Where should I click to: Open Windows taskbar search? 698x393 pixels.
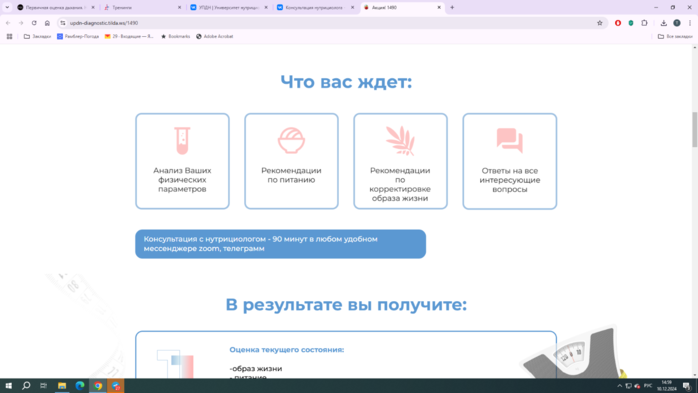click(x=26, y=385)
